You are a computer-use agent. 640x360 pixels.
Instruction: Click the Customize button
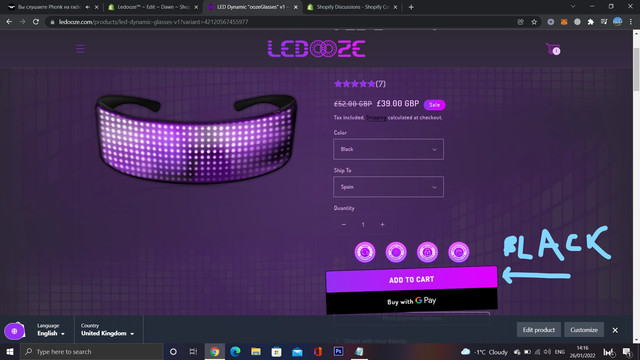(584, 330)
